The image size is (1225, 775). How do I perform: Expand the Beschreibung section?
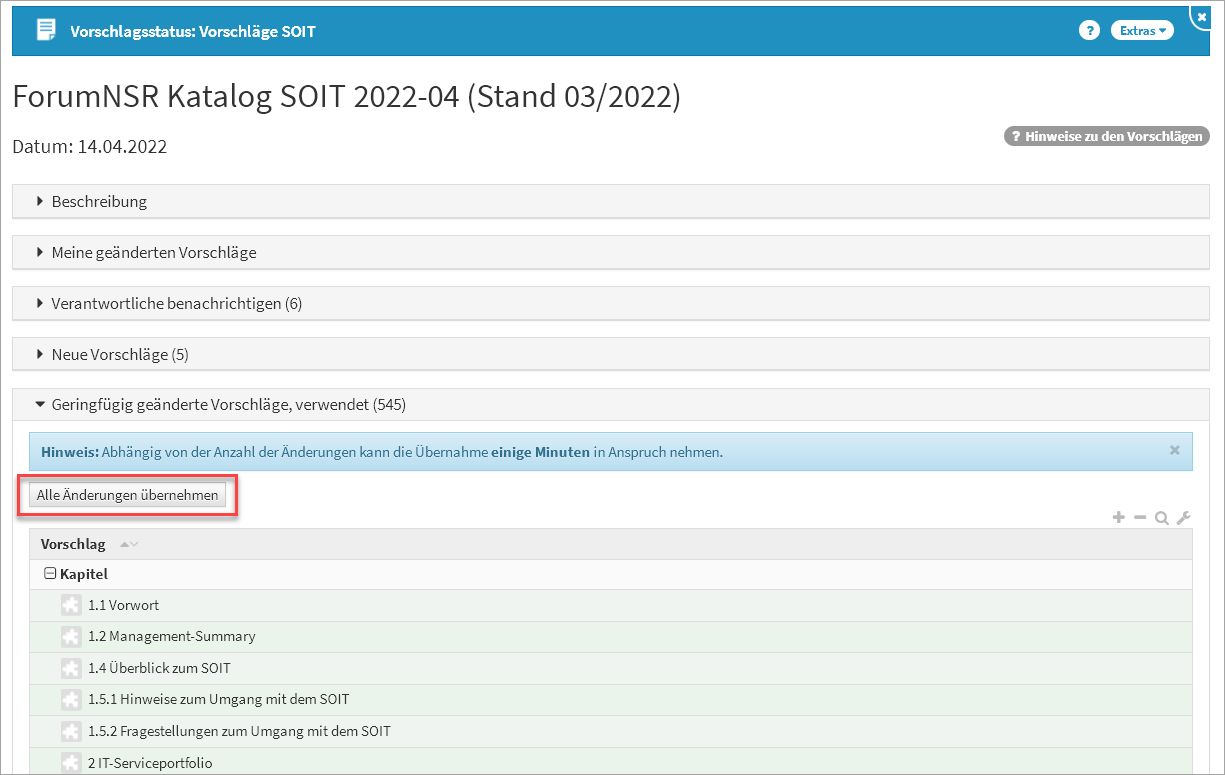[x=99, y=202]
